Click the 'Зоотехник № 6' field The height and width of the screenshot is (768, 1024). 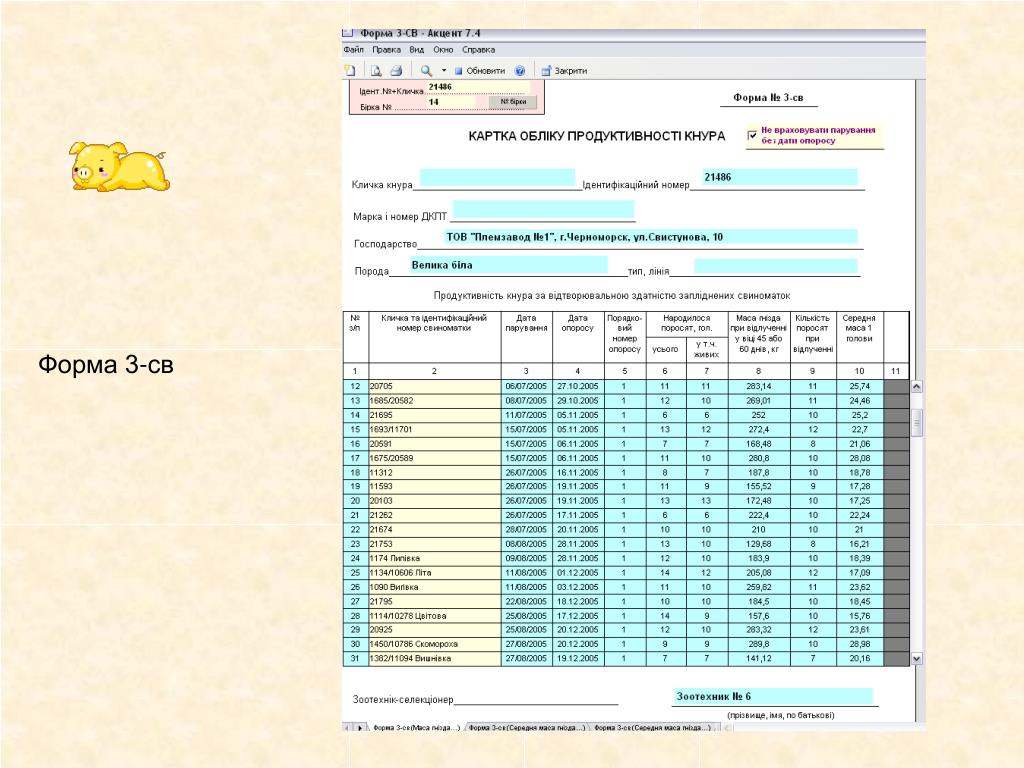pos(773,697)
